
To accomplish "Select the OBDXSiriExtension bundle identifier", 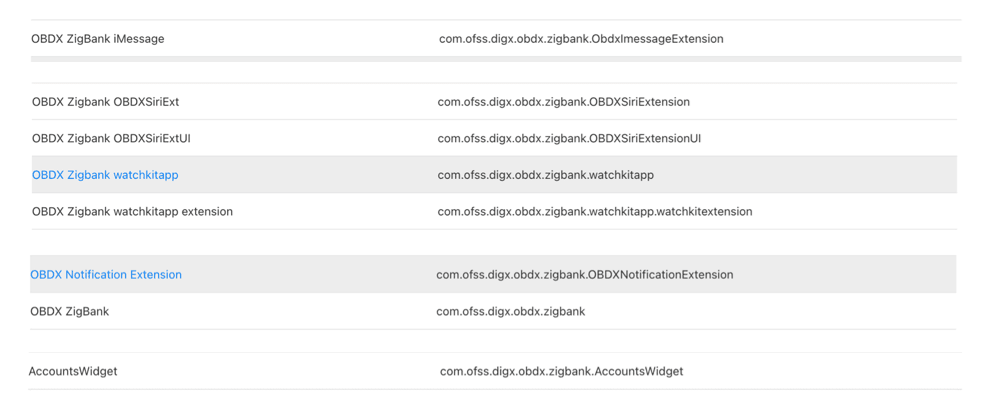I will [x=563, y=102].
